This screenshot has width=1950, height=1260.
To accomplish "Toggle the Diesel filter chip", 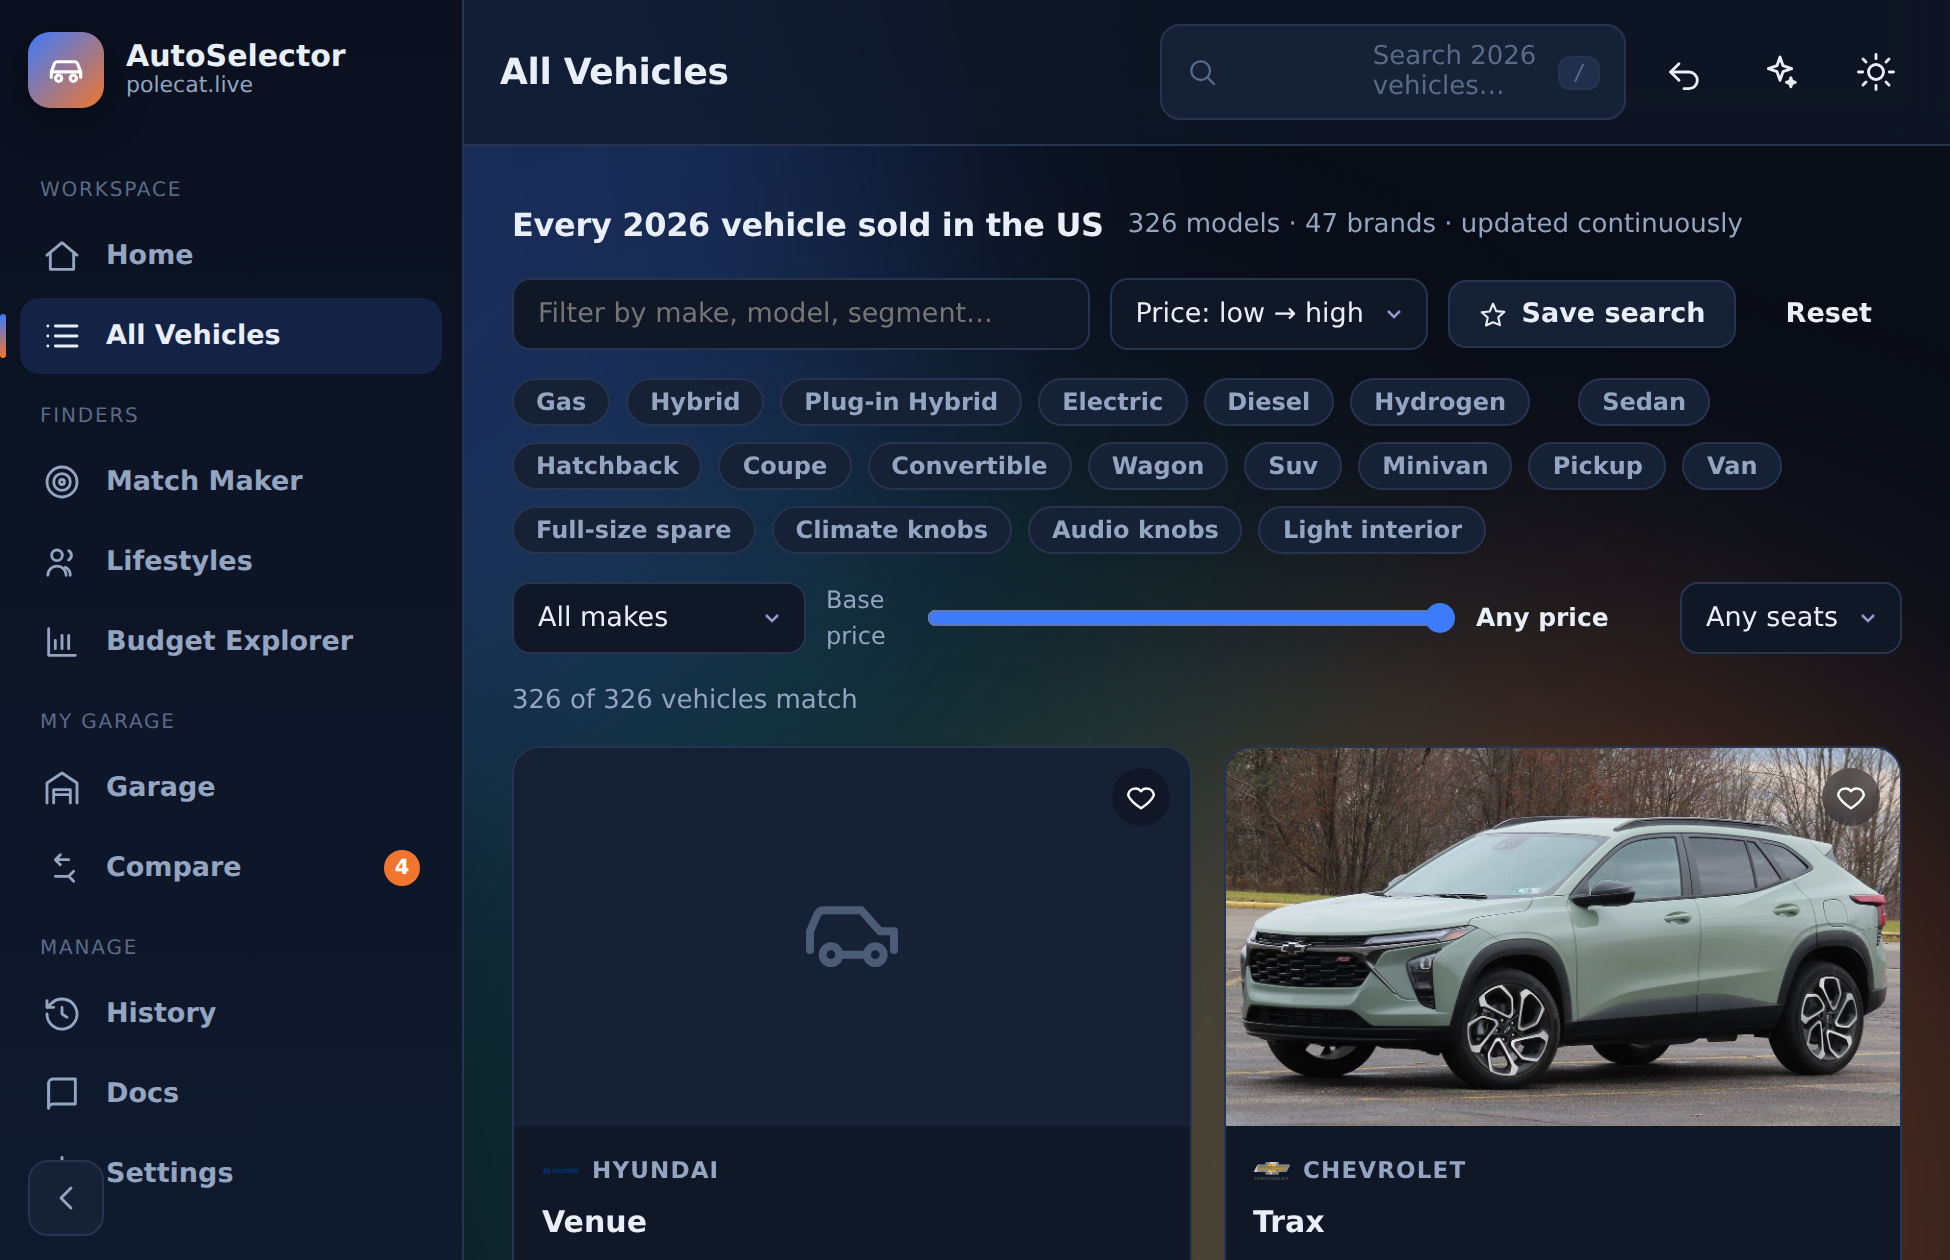I will tap(1269, 402).
